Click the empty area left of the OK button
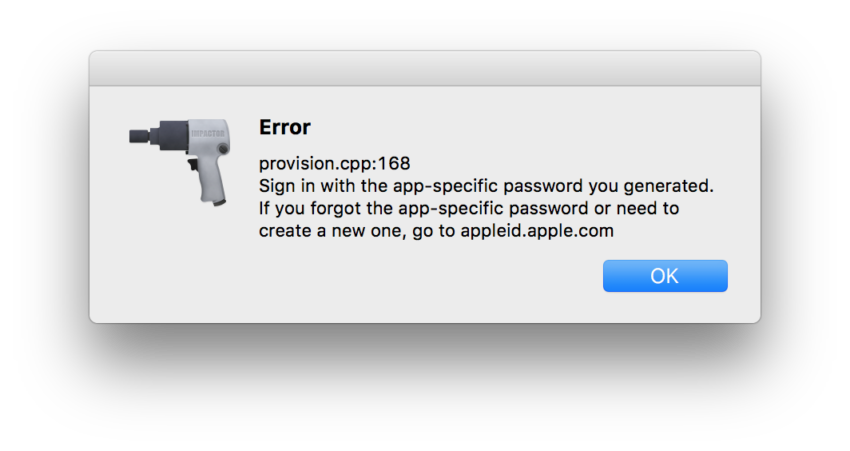The width and height of the screenshot is (850, 451). [400, 276]
